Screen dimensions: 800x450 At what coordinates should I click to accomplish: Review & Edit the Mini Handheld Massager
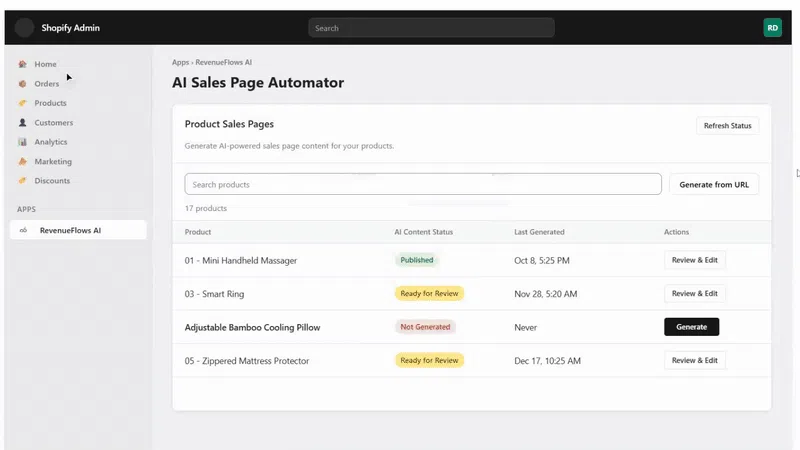point(694,260)
